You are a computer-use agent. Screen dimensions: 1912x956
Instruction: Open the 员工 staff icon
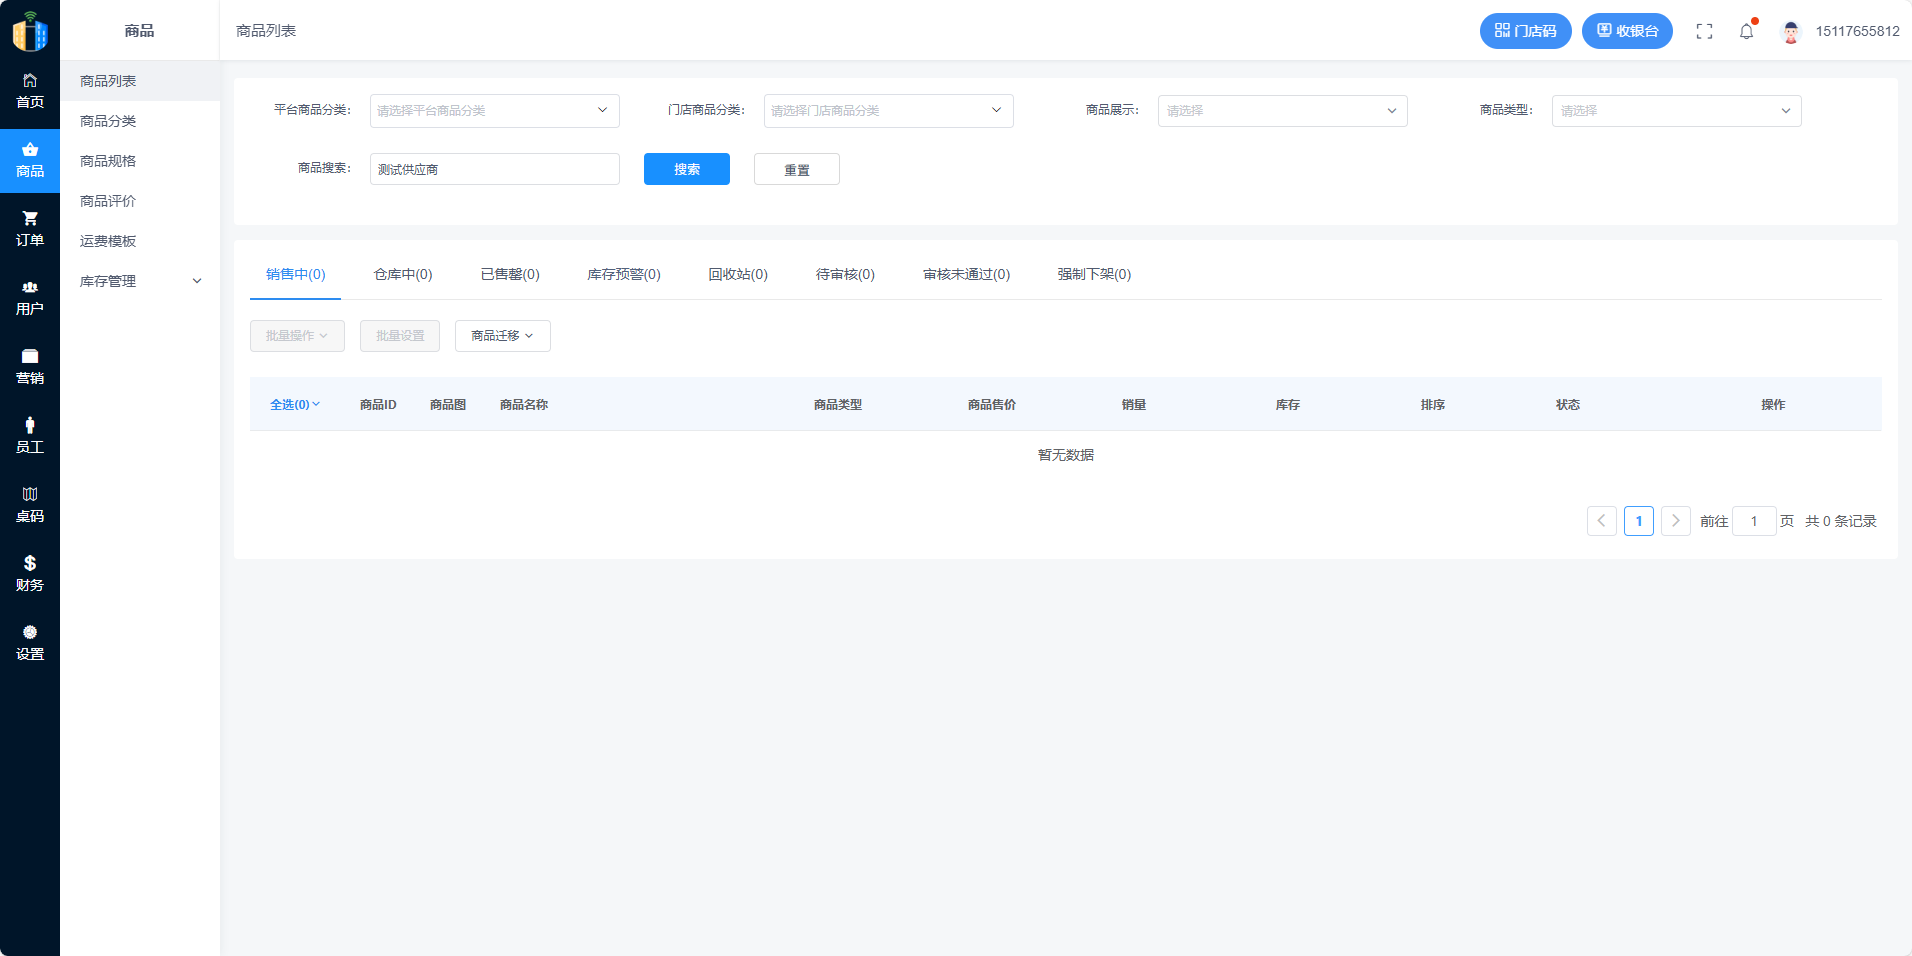click(x=30, y=426)
